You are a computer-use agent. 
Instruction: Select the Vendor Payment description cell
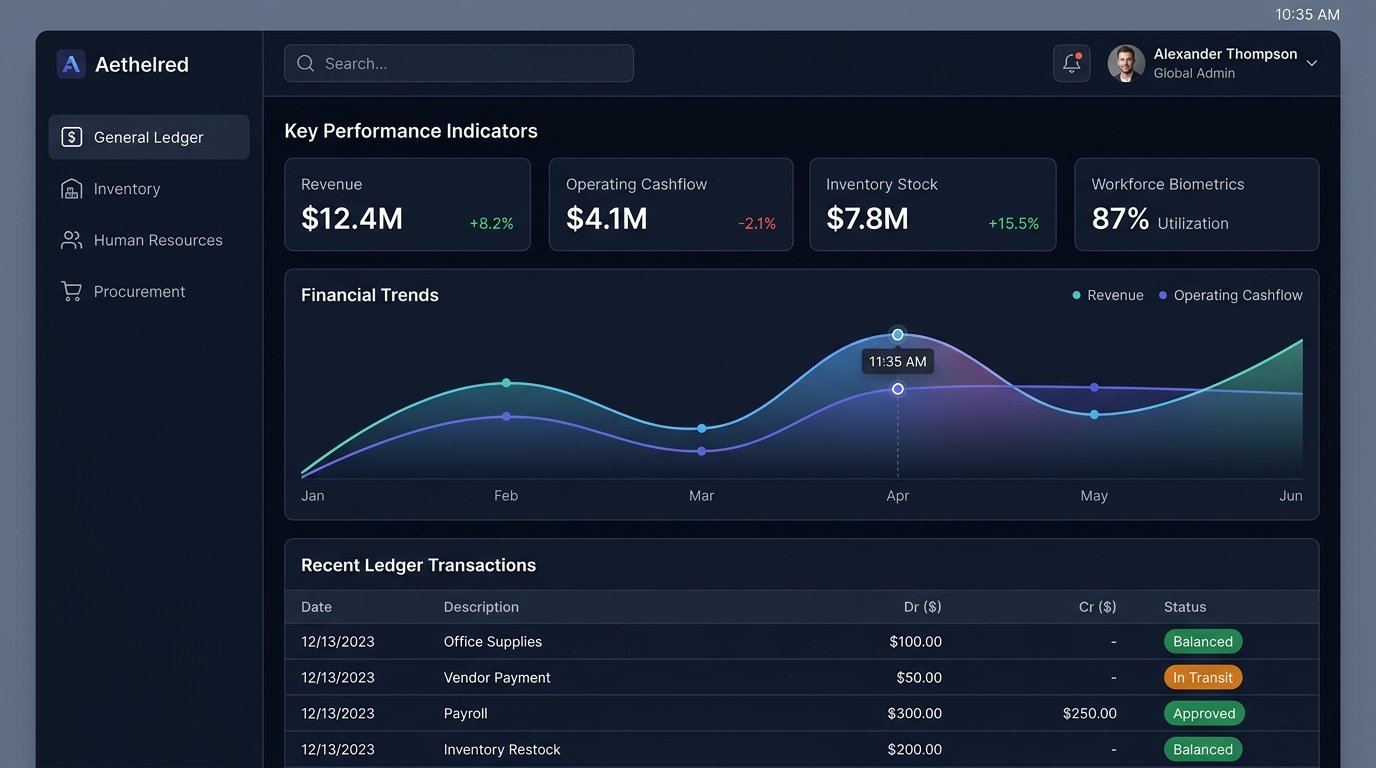[x=497, y=678]
